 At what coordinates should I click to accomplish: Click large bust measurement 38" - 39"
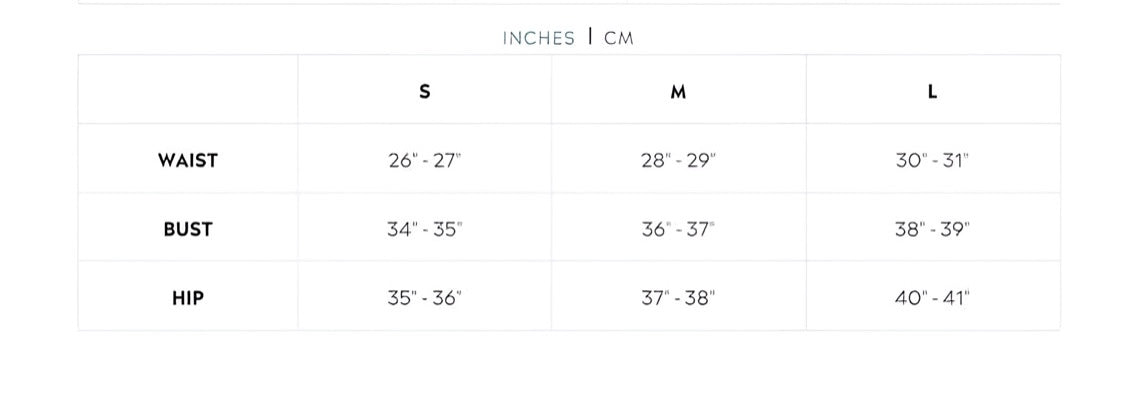tap(932, 229)
